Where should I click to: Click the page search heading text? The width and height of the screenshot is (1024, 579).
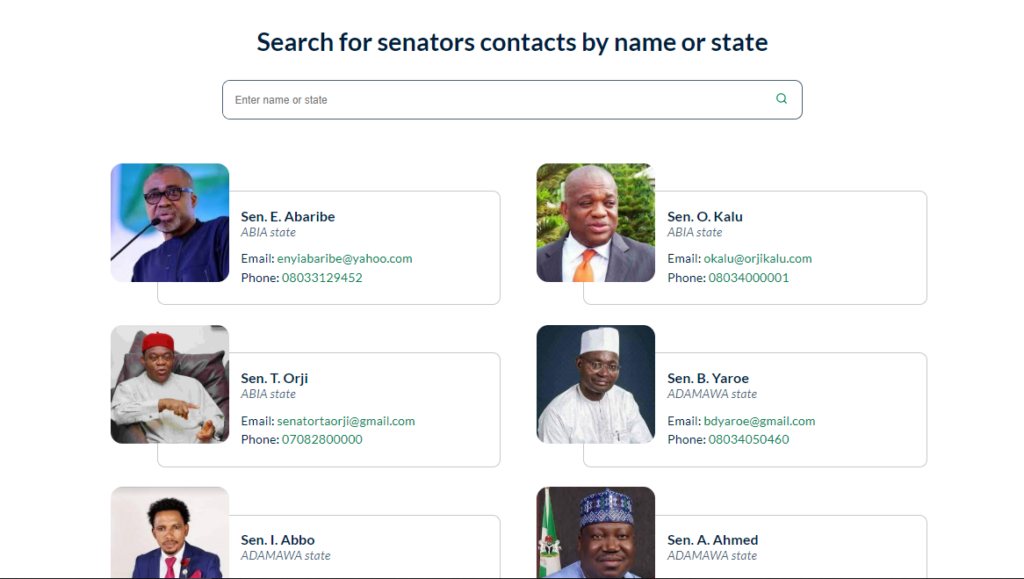[x=512, y=42]
